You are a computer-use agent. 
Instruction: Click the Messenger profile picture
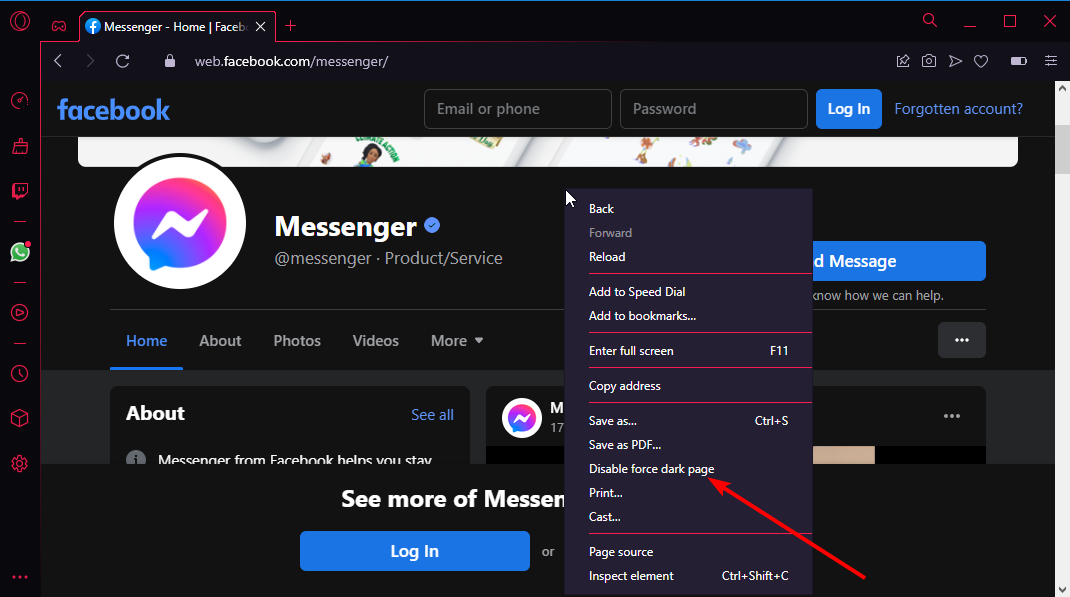[x=180, y=223]
